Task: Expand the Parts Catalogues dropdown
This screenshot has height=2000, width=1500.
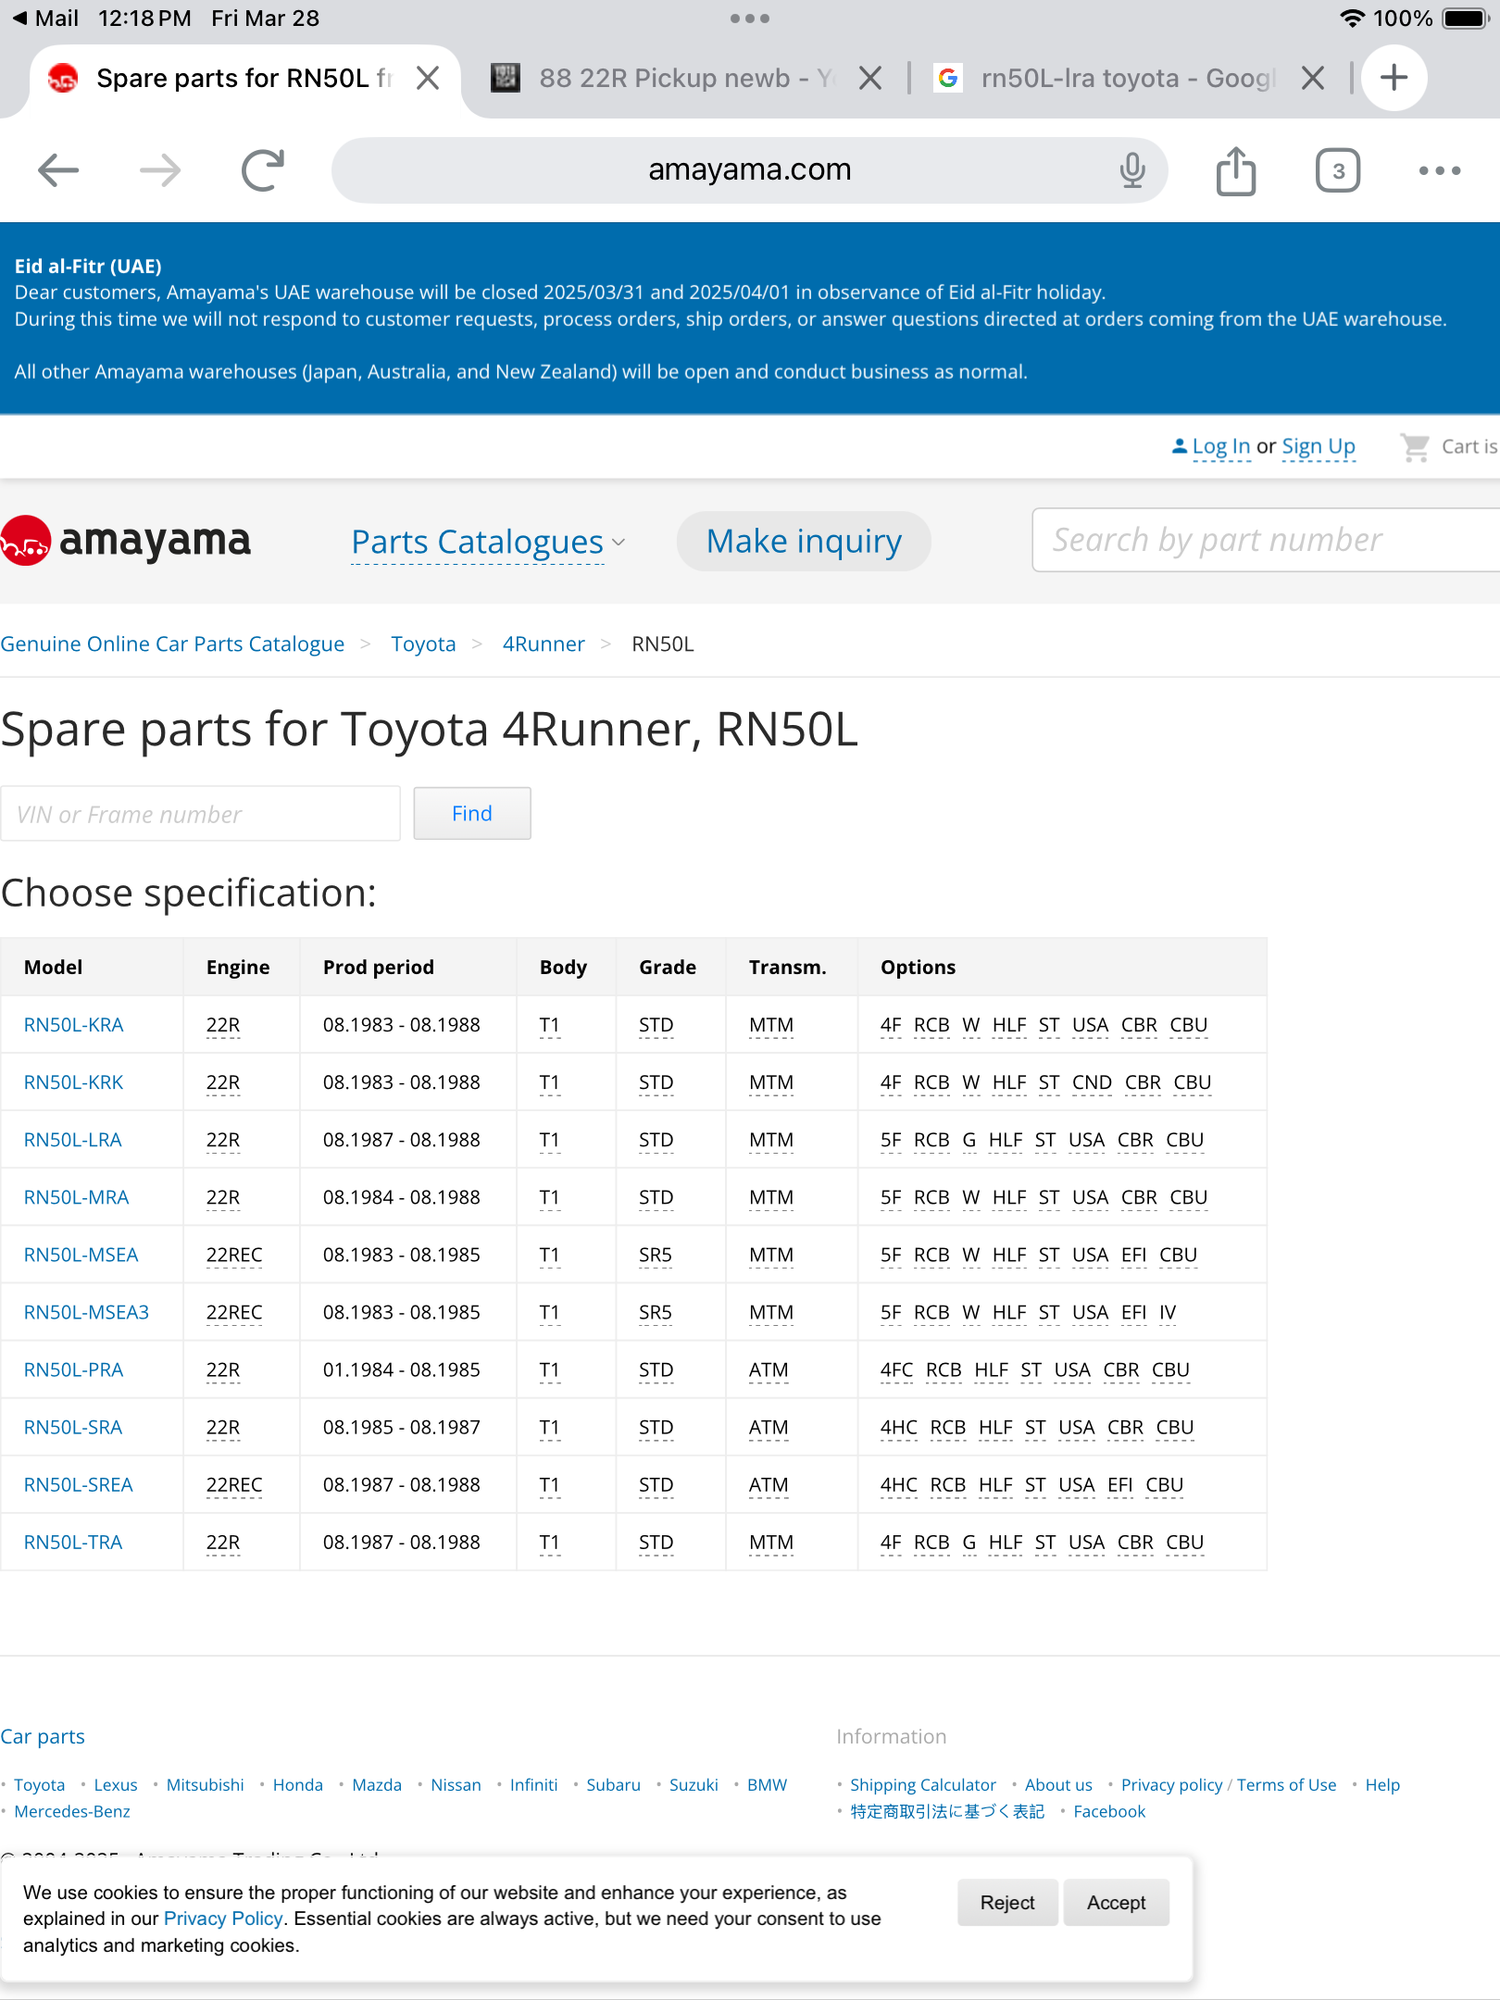Action: click(x=488, y=542)
